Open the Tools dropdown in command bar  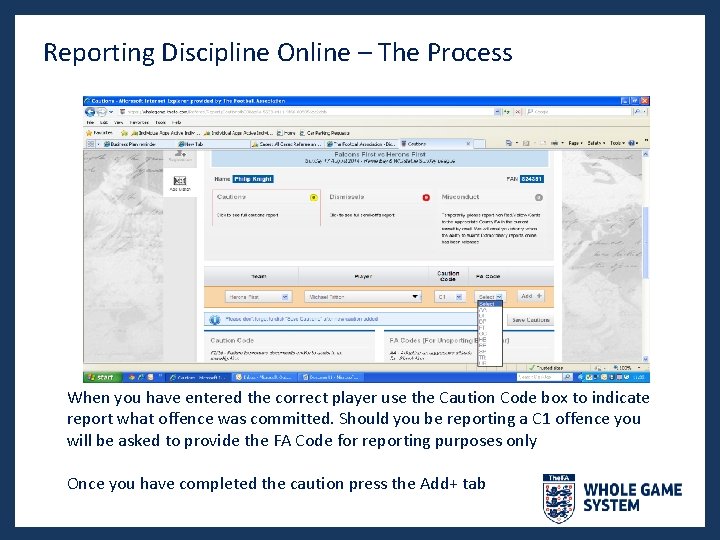pos(617,143)
